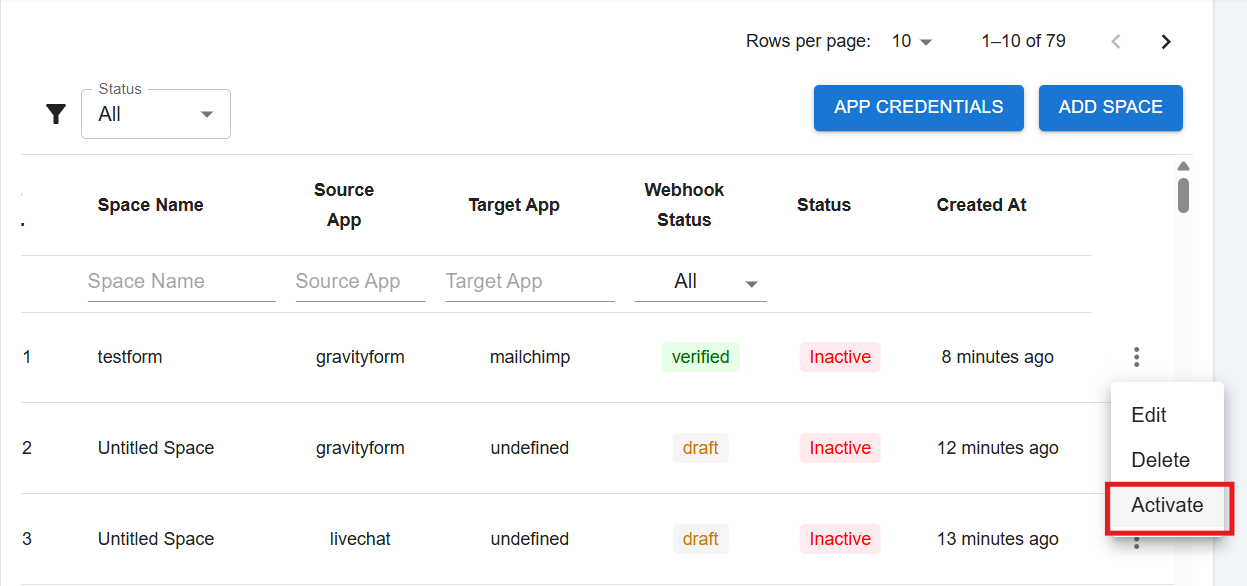Click the previous page arrow

point(1116,42)
